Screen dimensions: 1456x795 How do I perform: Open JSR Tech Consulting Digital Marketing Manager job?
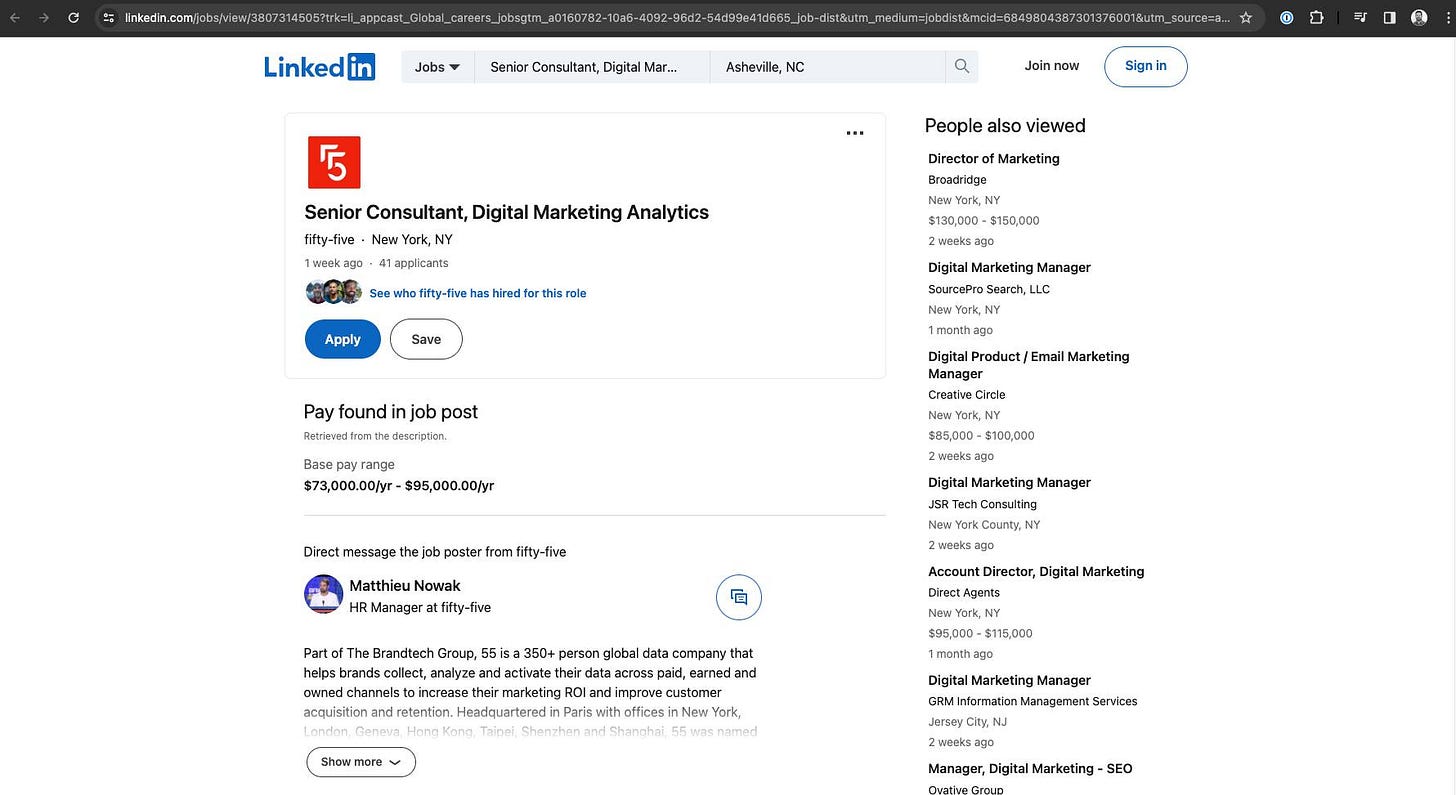click(x=1009, y=482)
